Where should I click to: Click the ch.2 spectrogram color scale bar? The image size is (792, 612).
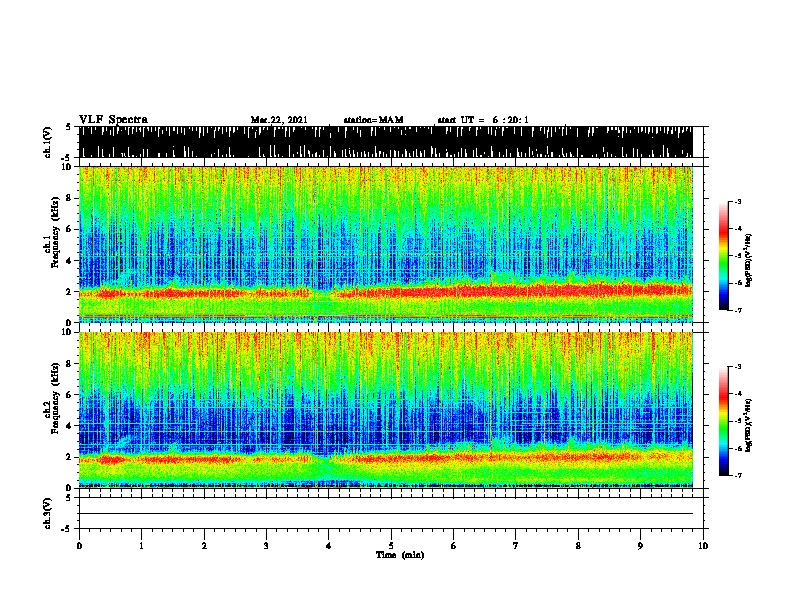(724, 421)
